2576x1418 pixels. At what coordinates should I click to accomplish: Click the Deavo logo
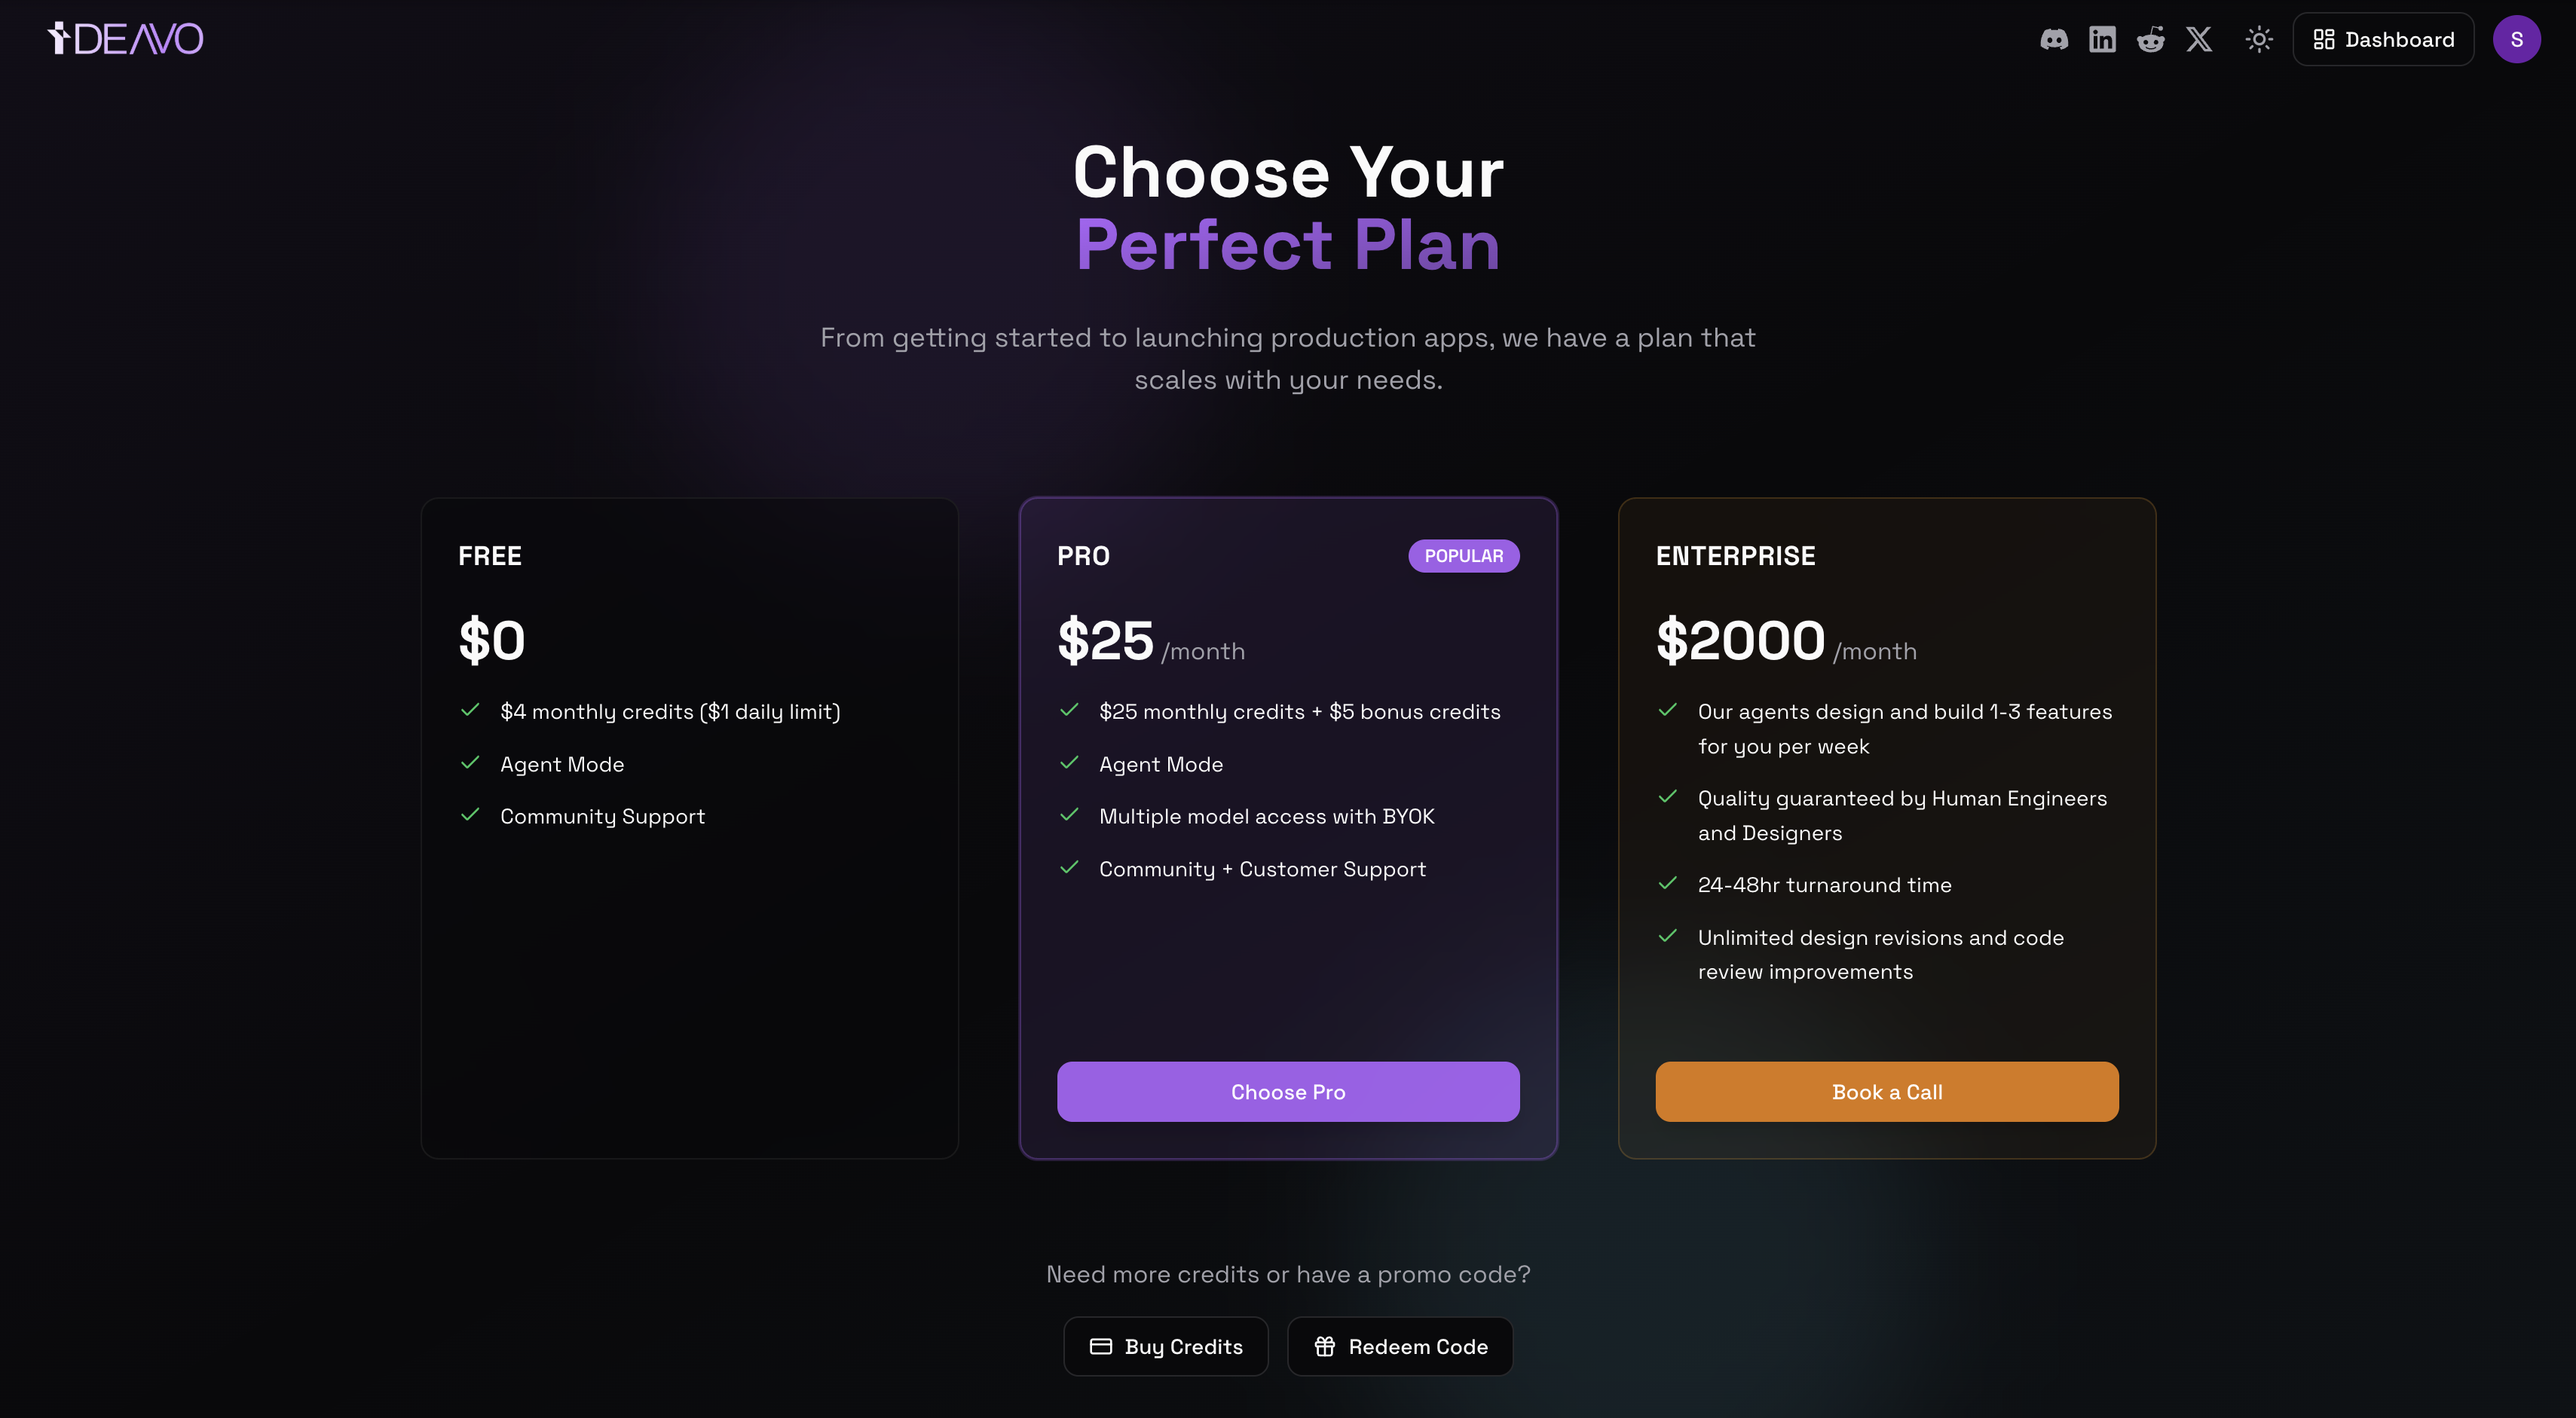126,38
